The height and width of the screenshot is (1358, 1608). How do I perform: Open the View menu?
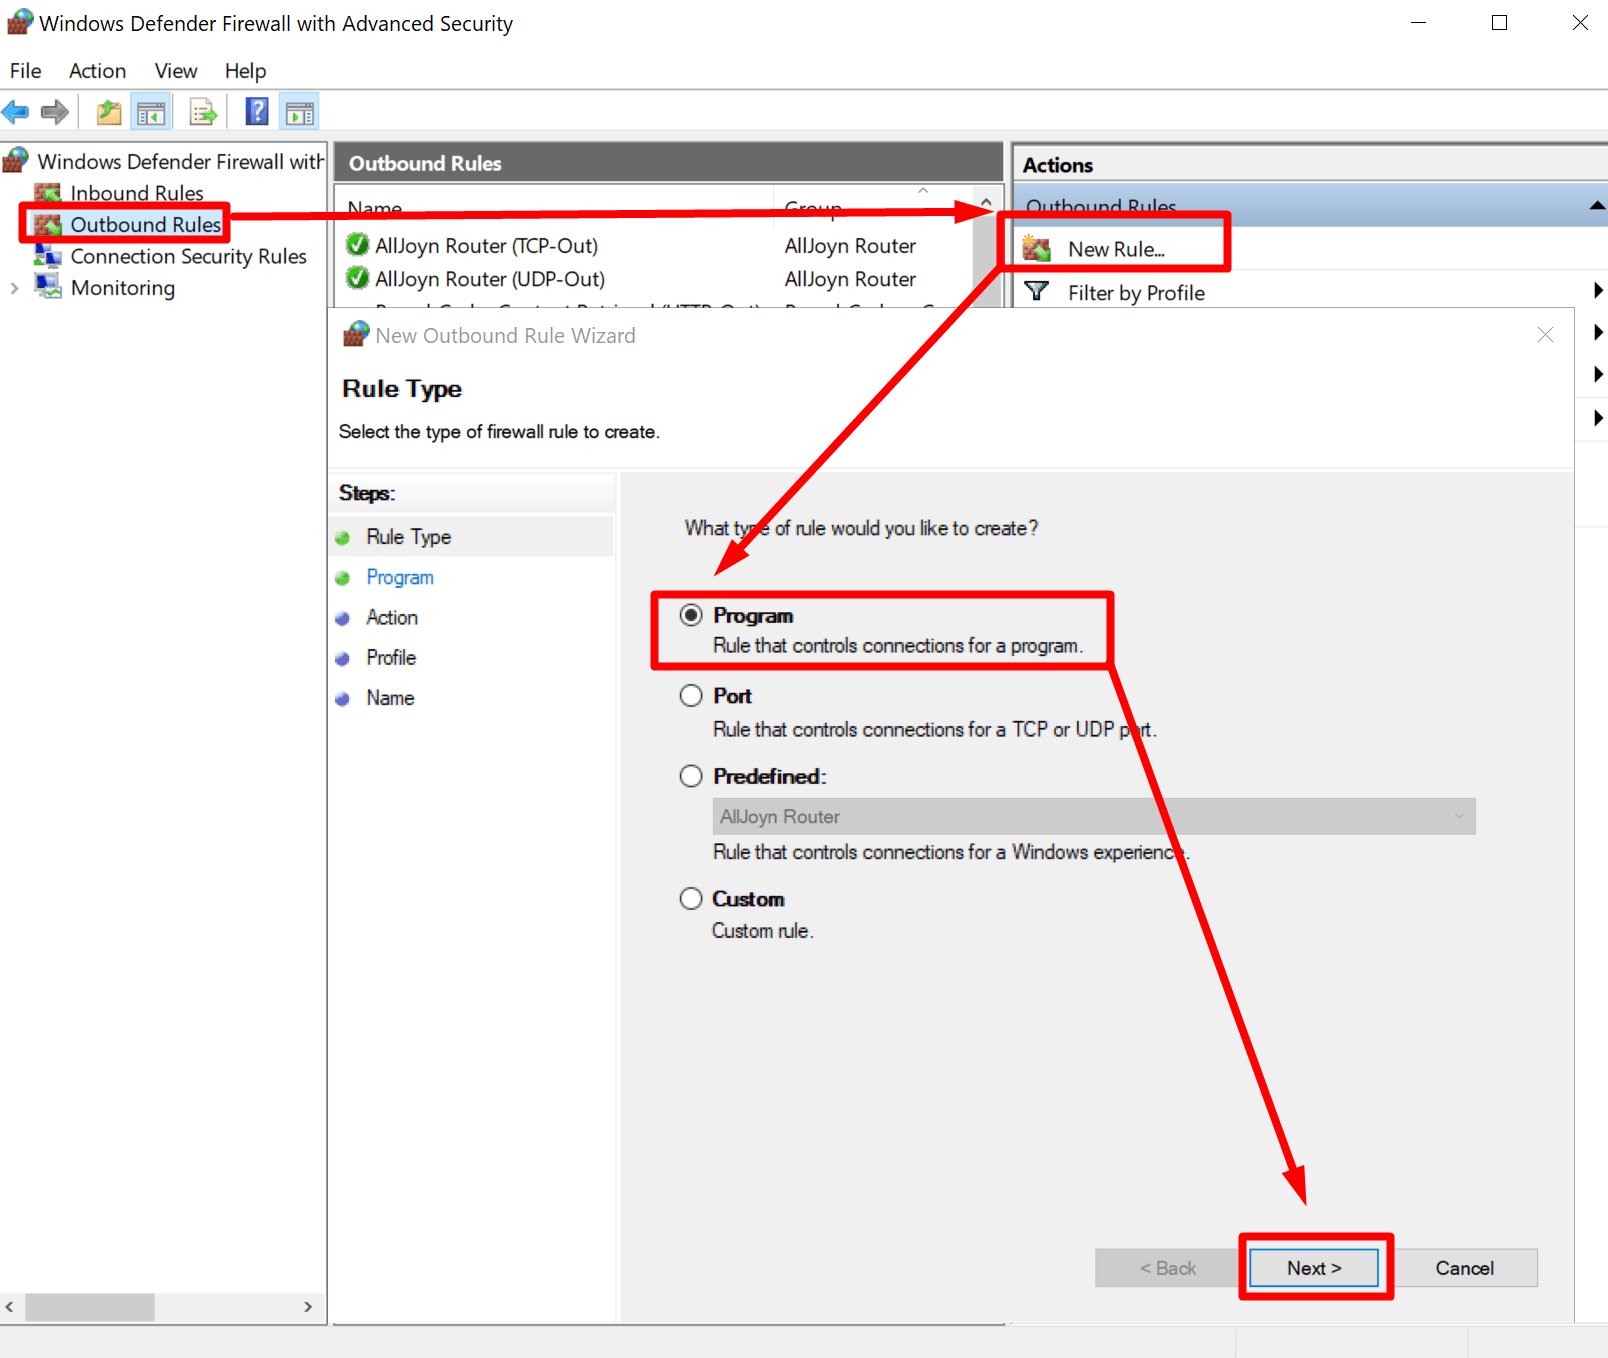tap(175, 71)
